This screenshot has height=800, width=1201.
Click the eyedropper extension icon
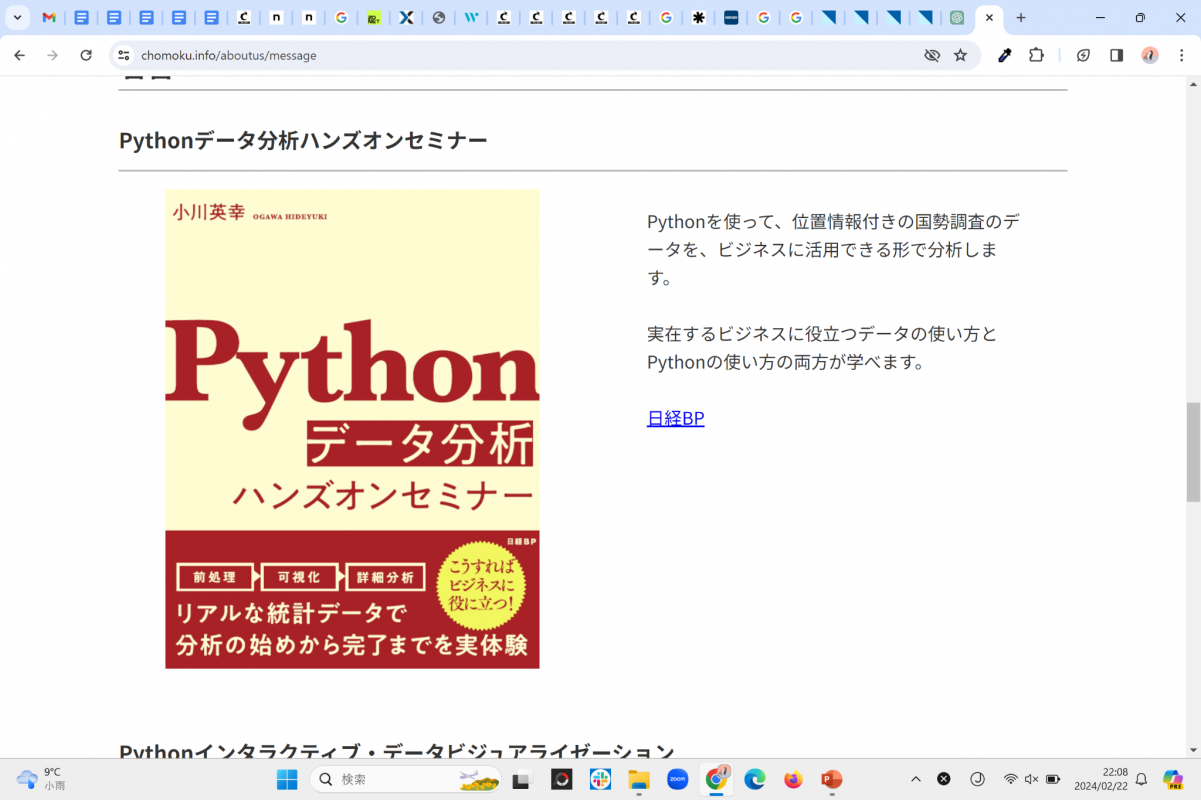(1004, 55)
